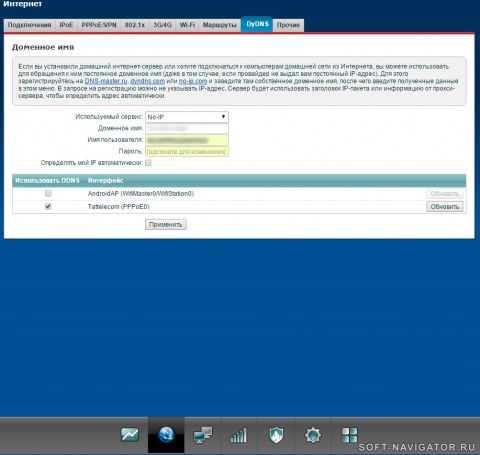
Task: Open the system settings gear icon
Action: (x=313, y=435)
